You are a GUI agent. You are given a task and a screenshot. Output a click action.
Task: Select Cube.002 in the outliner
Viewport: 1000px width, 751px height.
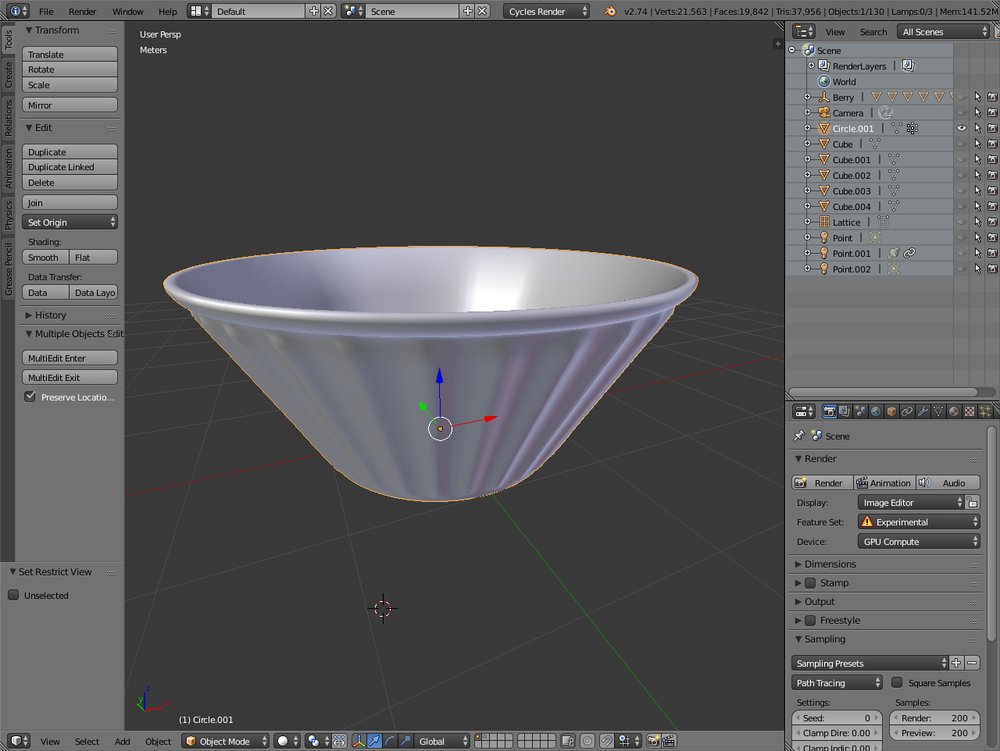[x=851, y=175]
